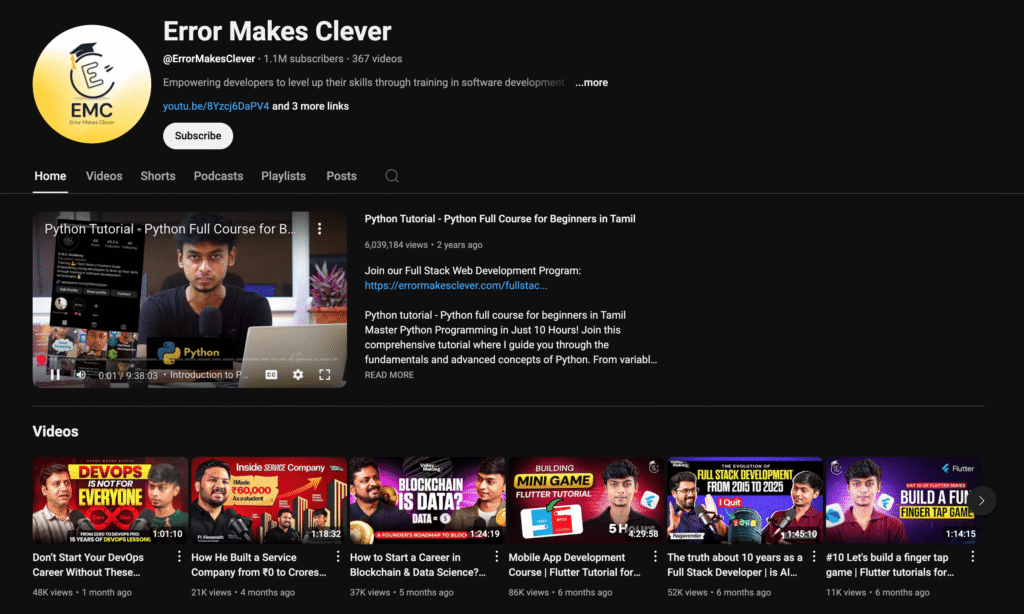Screen dimensions: 1024x614
Task: Open options for How He Built a Service video
Action: 338,557
